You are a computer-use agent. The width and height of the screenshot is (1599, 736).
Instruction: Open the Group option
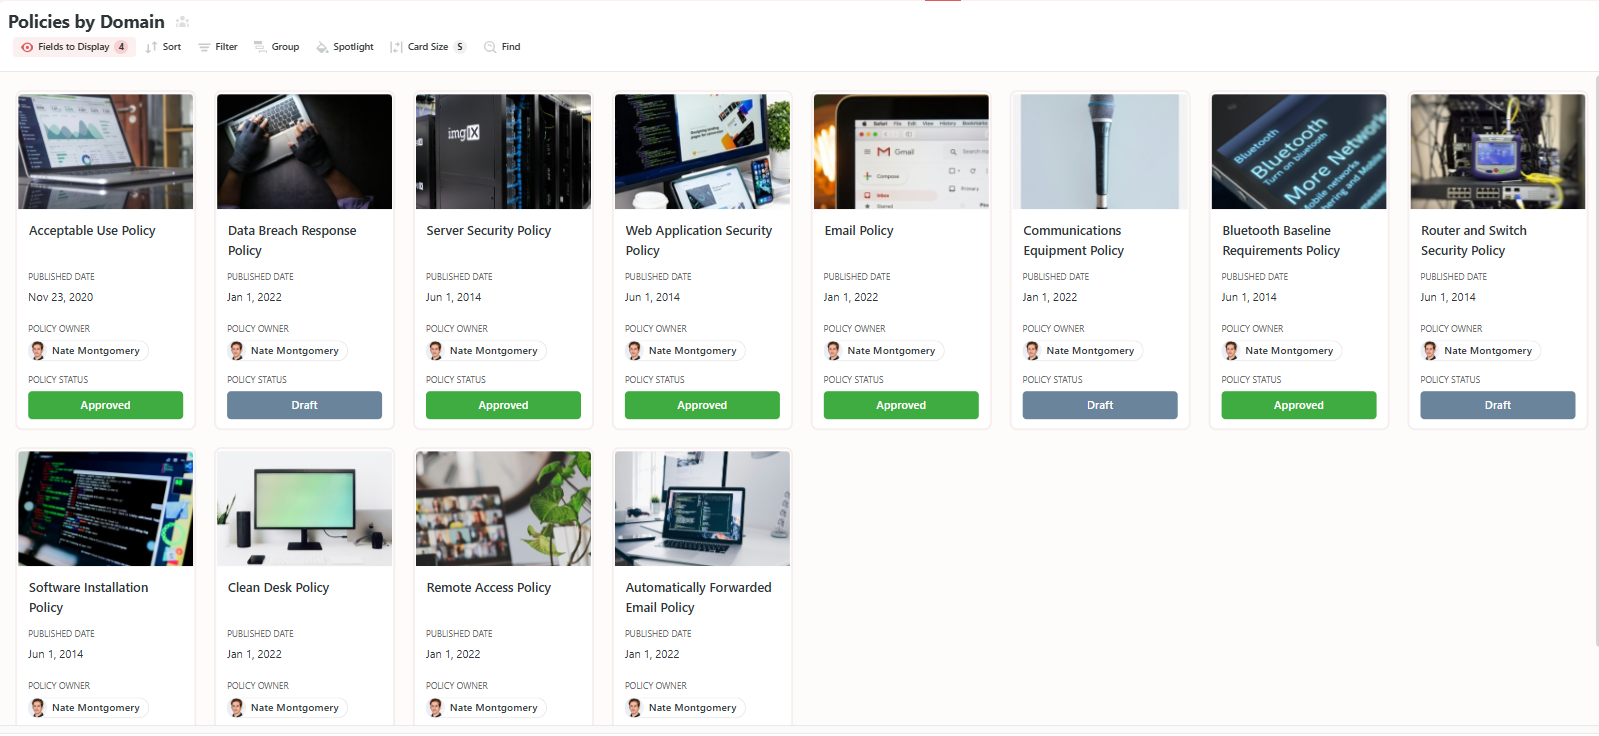click(x=276, y=47)
